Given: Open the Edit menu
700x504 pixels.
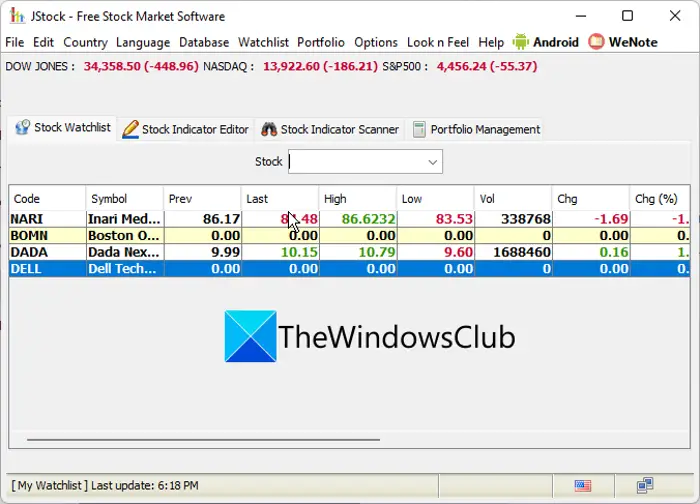Looking at the screenshot, I should (x=43, y=42).
